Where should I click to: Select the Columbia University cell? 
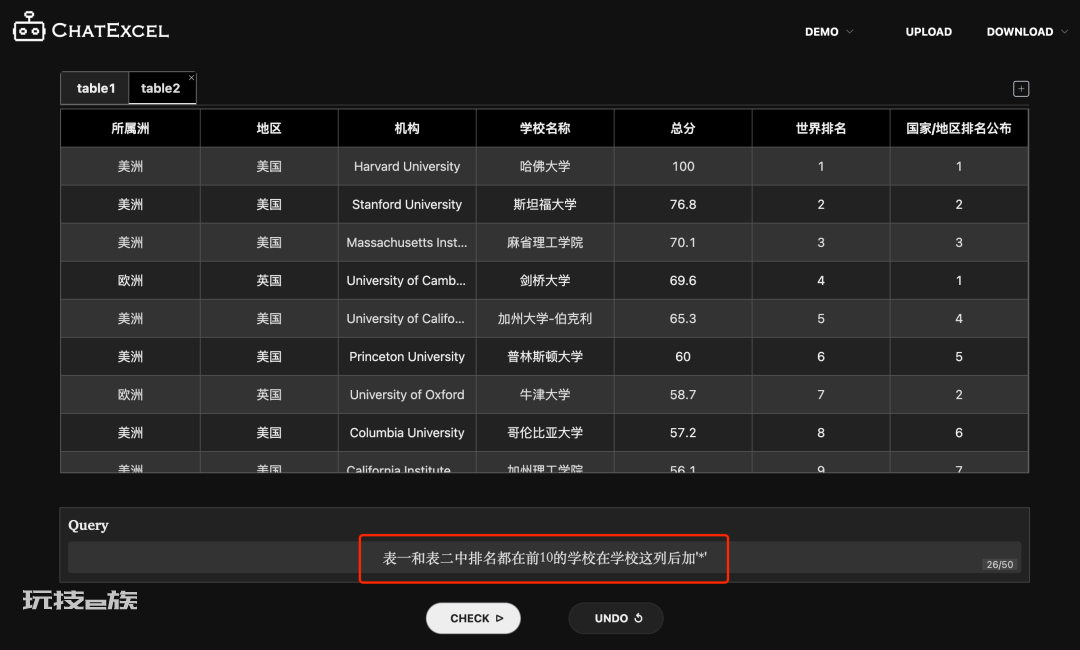[x=407, y=432]
